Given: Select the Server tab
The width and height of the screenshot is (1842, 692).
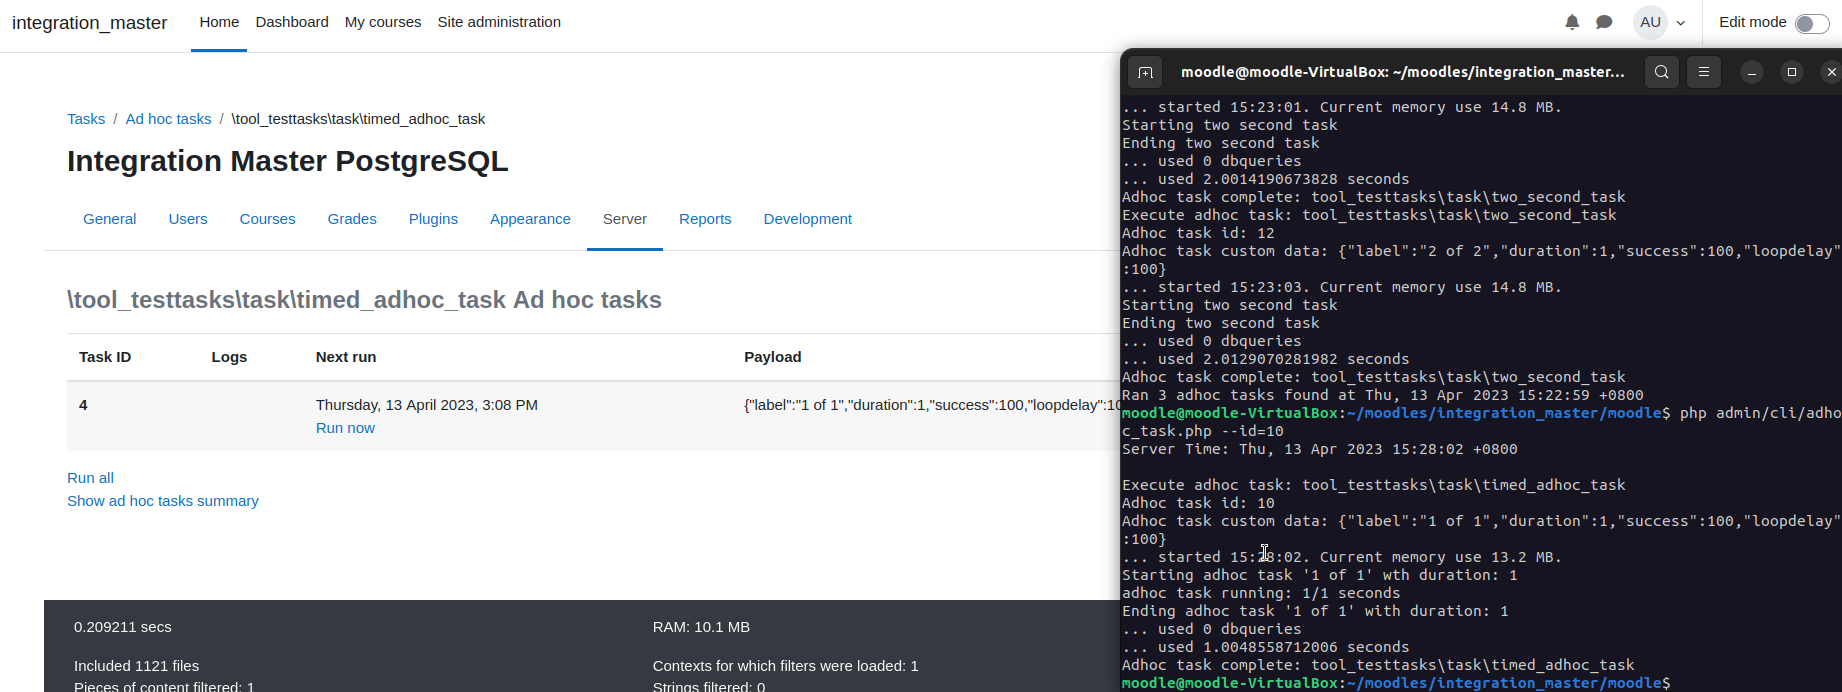Looking at the screenshot, I should point(625,219).
